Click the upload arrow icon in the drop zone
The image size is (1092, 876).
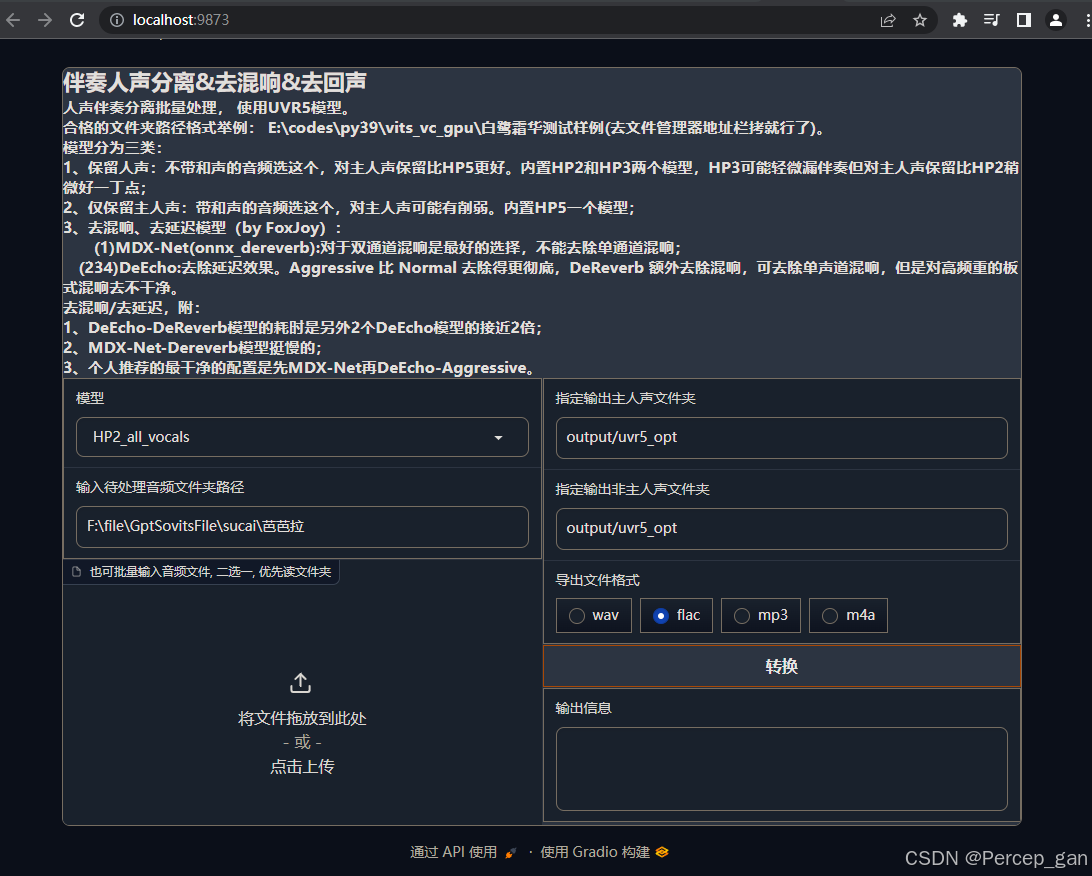[x=301, y=683]
